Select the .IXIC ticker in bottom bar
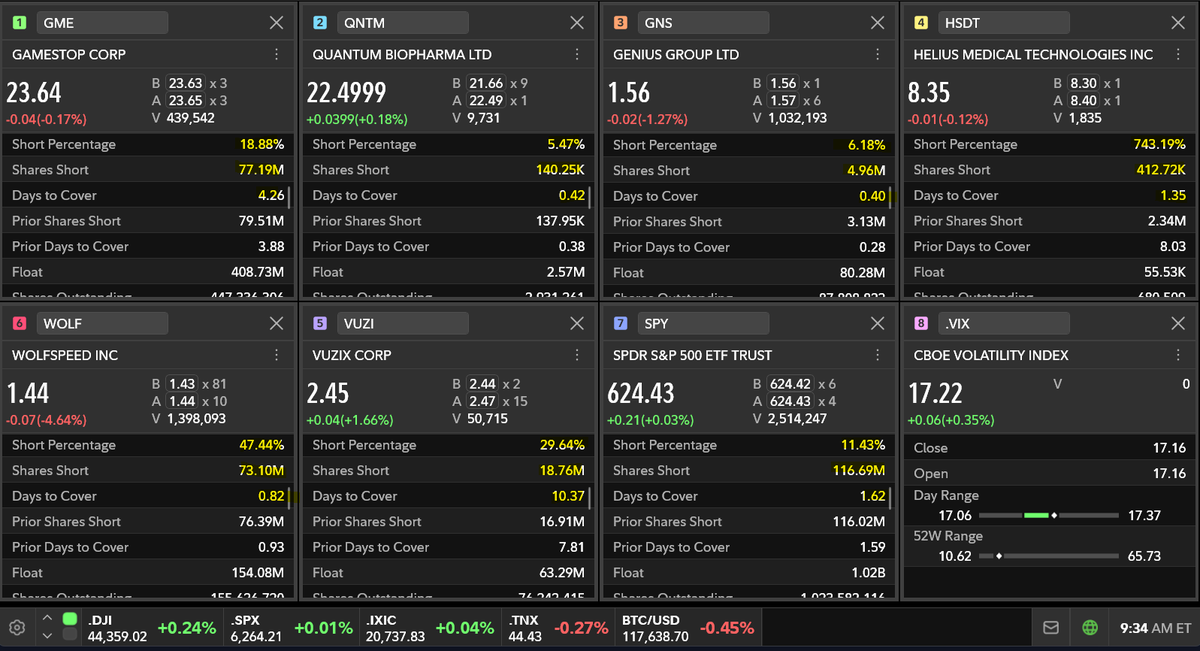The width and height of the screenshot is (1200, 651). point(430,628)
